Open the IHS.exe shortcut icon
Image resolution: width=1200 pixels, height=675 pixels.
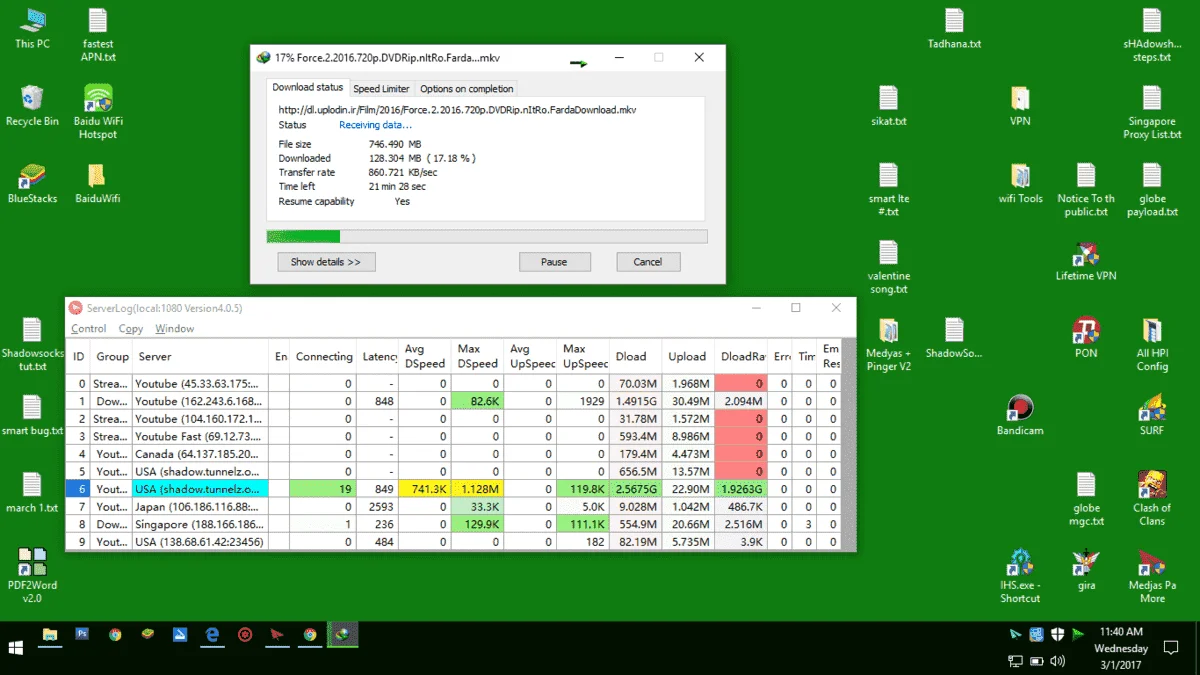(x=1020, y=576)
